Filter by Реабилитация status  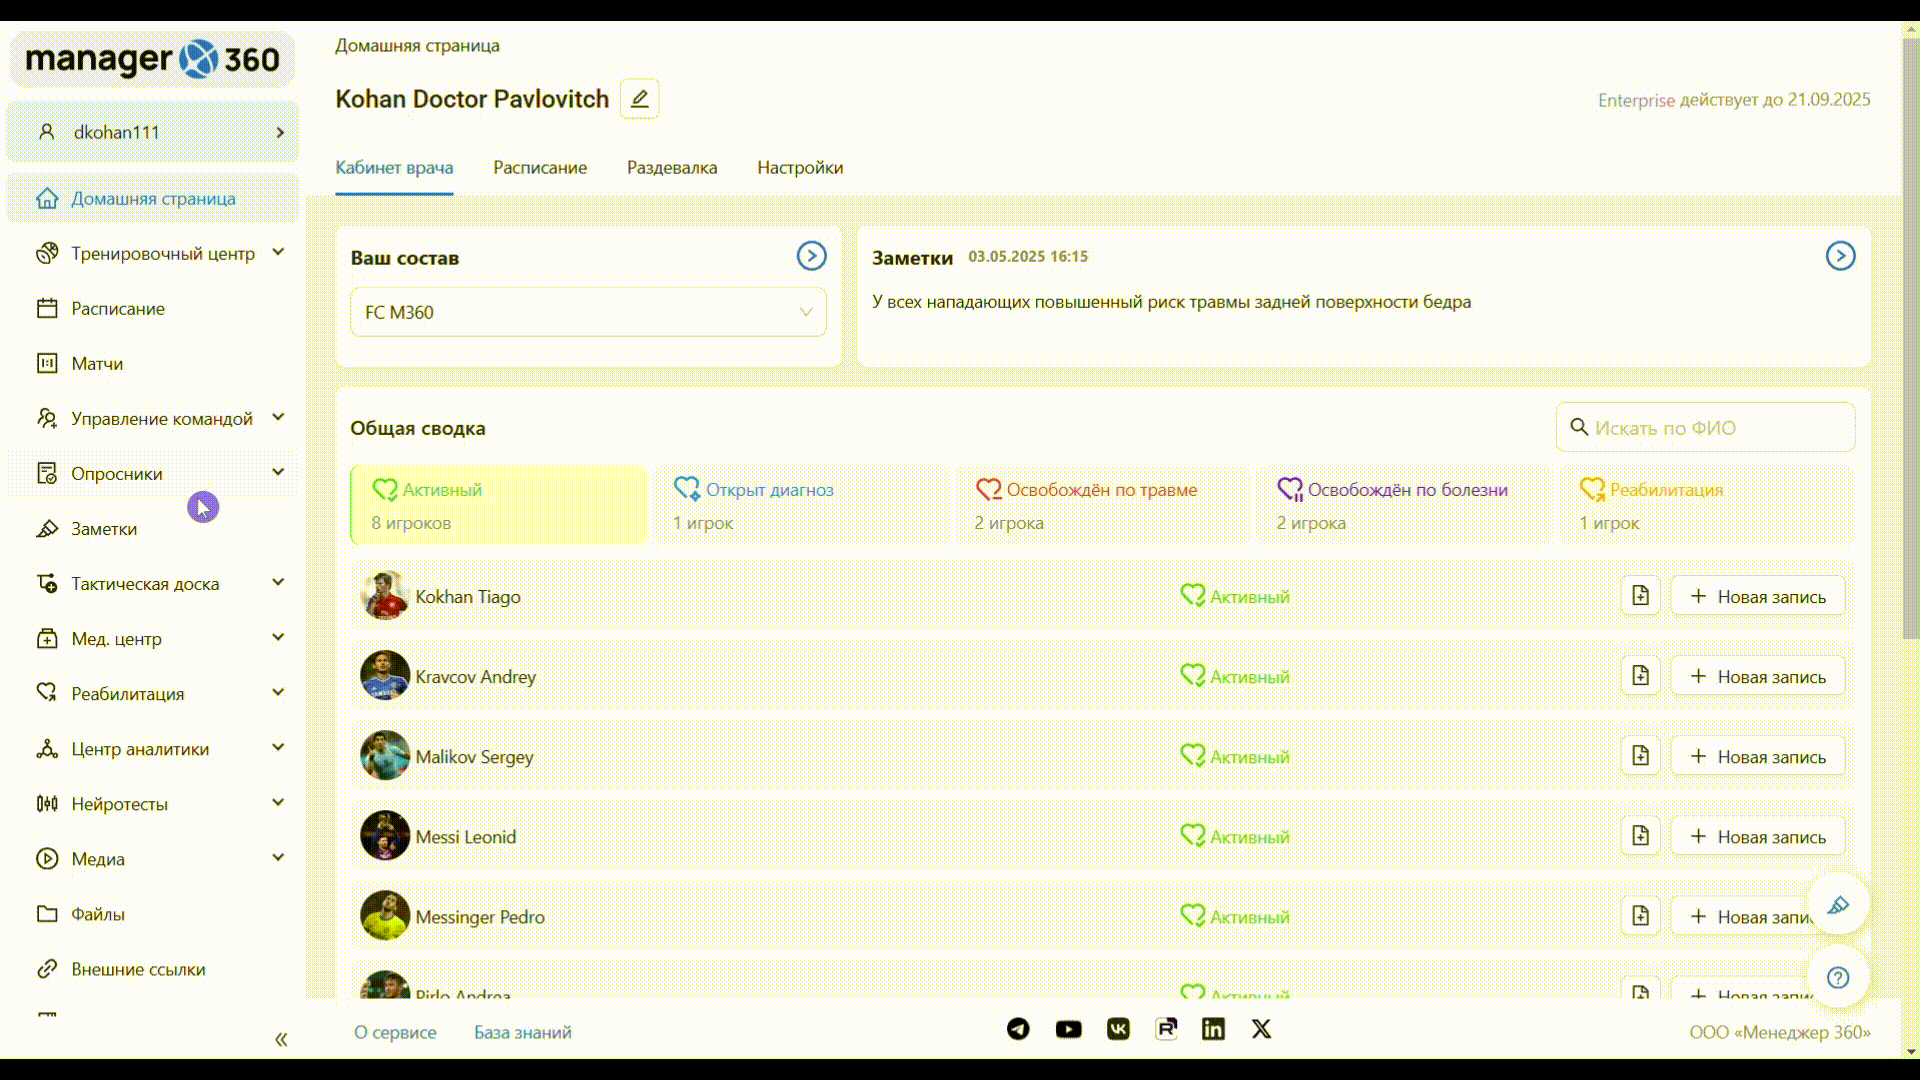pyautogui.click(x=1706, y=505)
